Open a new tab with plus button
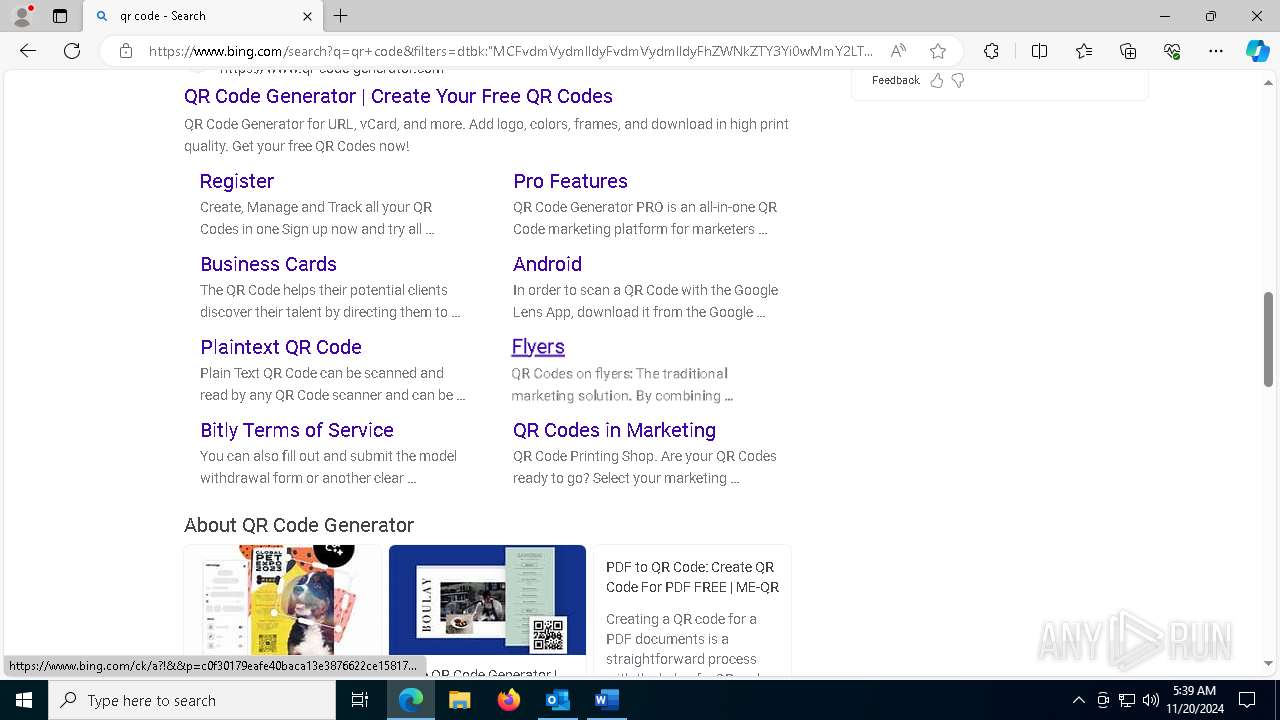1280x720 pixels. [x=340, y=16]
